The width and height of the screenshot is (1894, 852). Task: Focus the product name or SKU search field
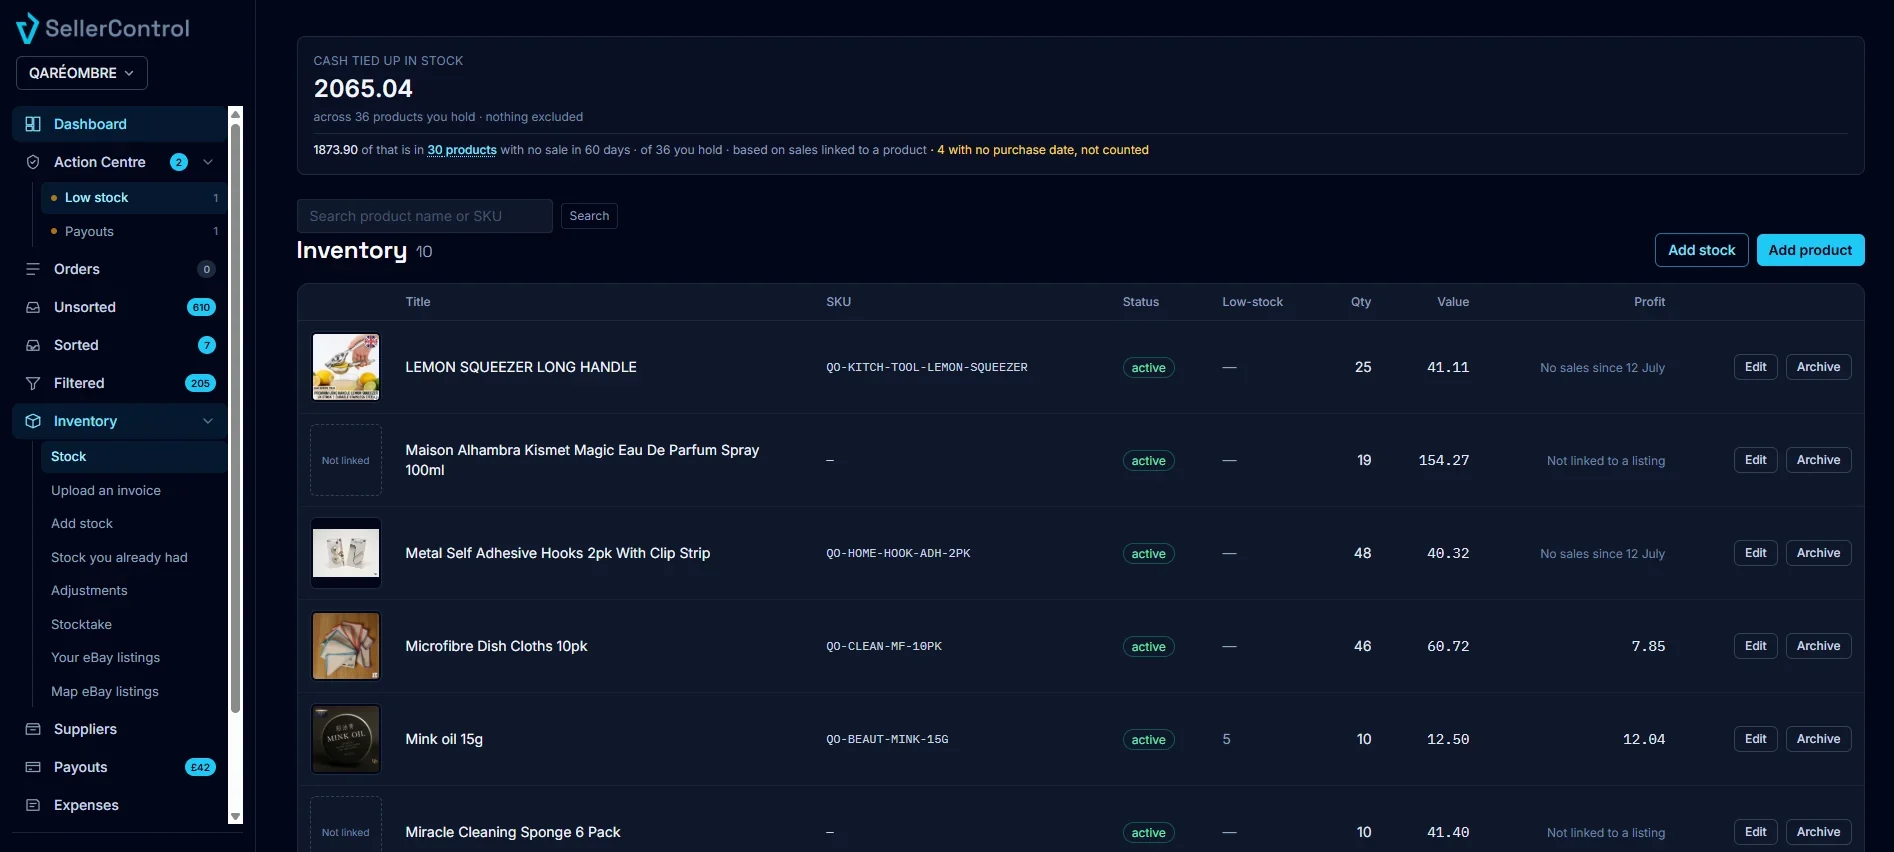[425, 216]
